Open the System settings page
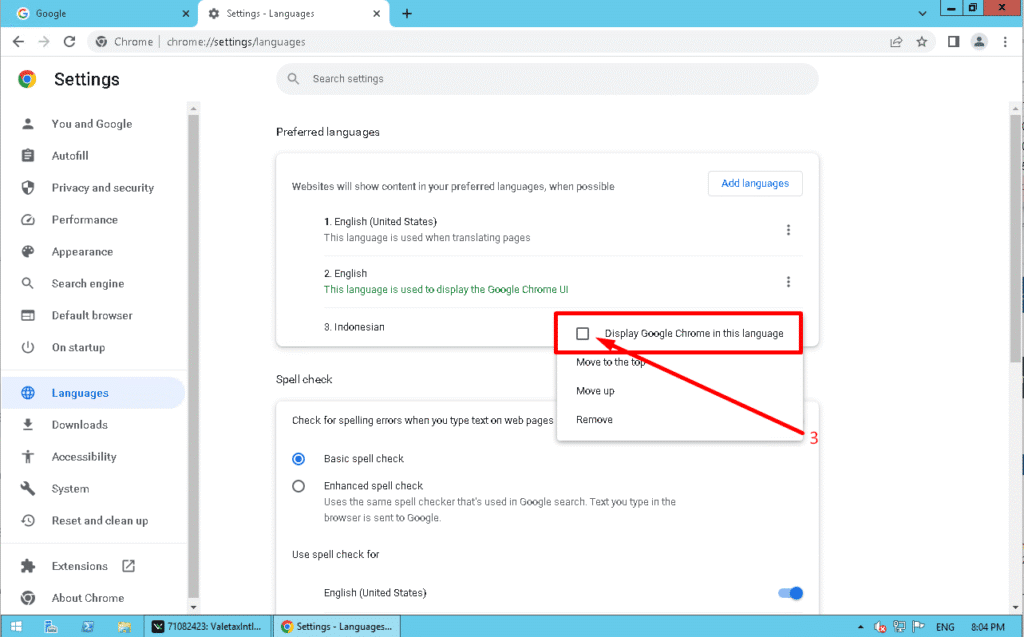The height and width of the screenshot is (637, 1024). pyautogui.click(x=71, y=489)
